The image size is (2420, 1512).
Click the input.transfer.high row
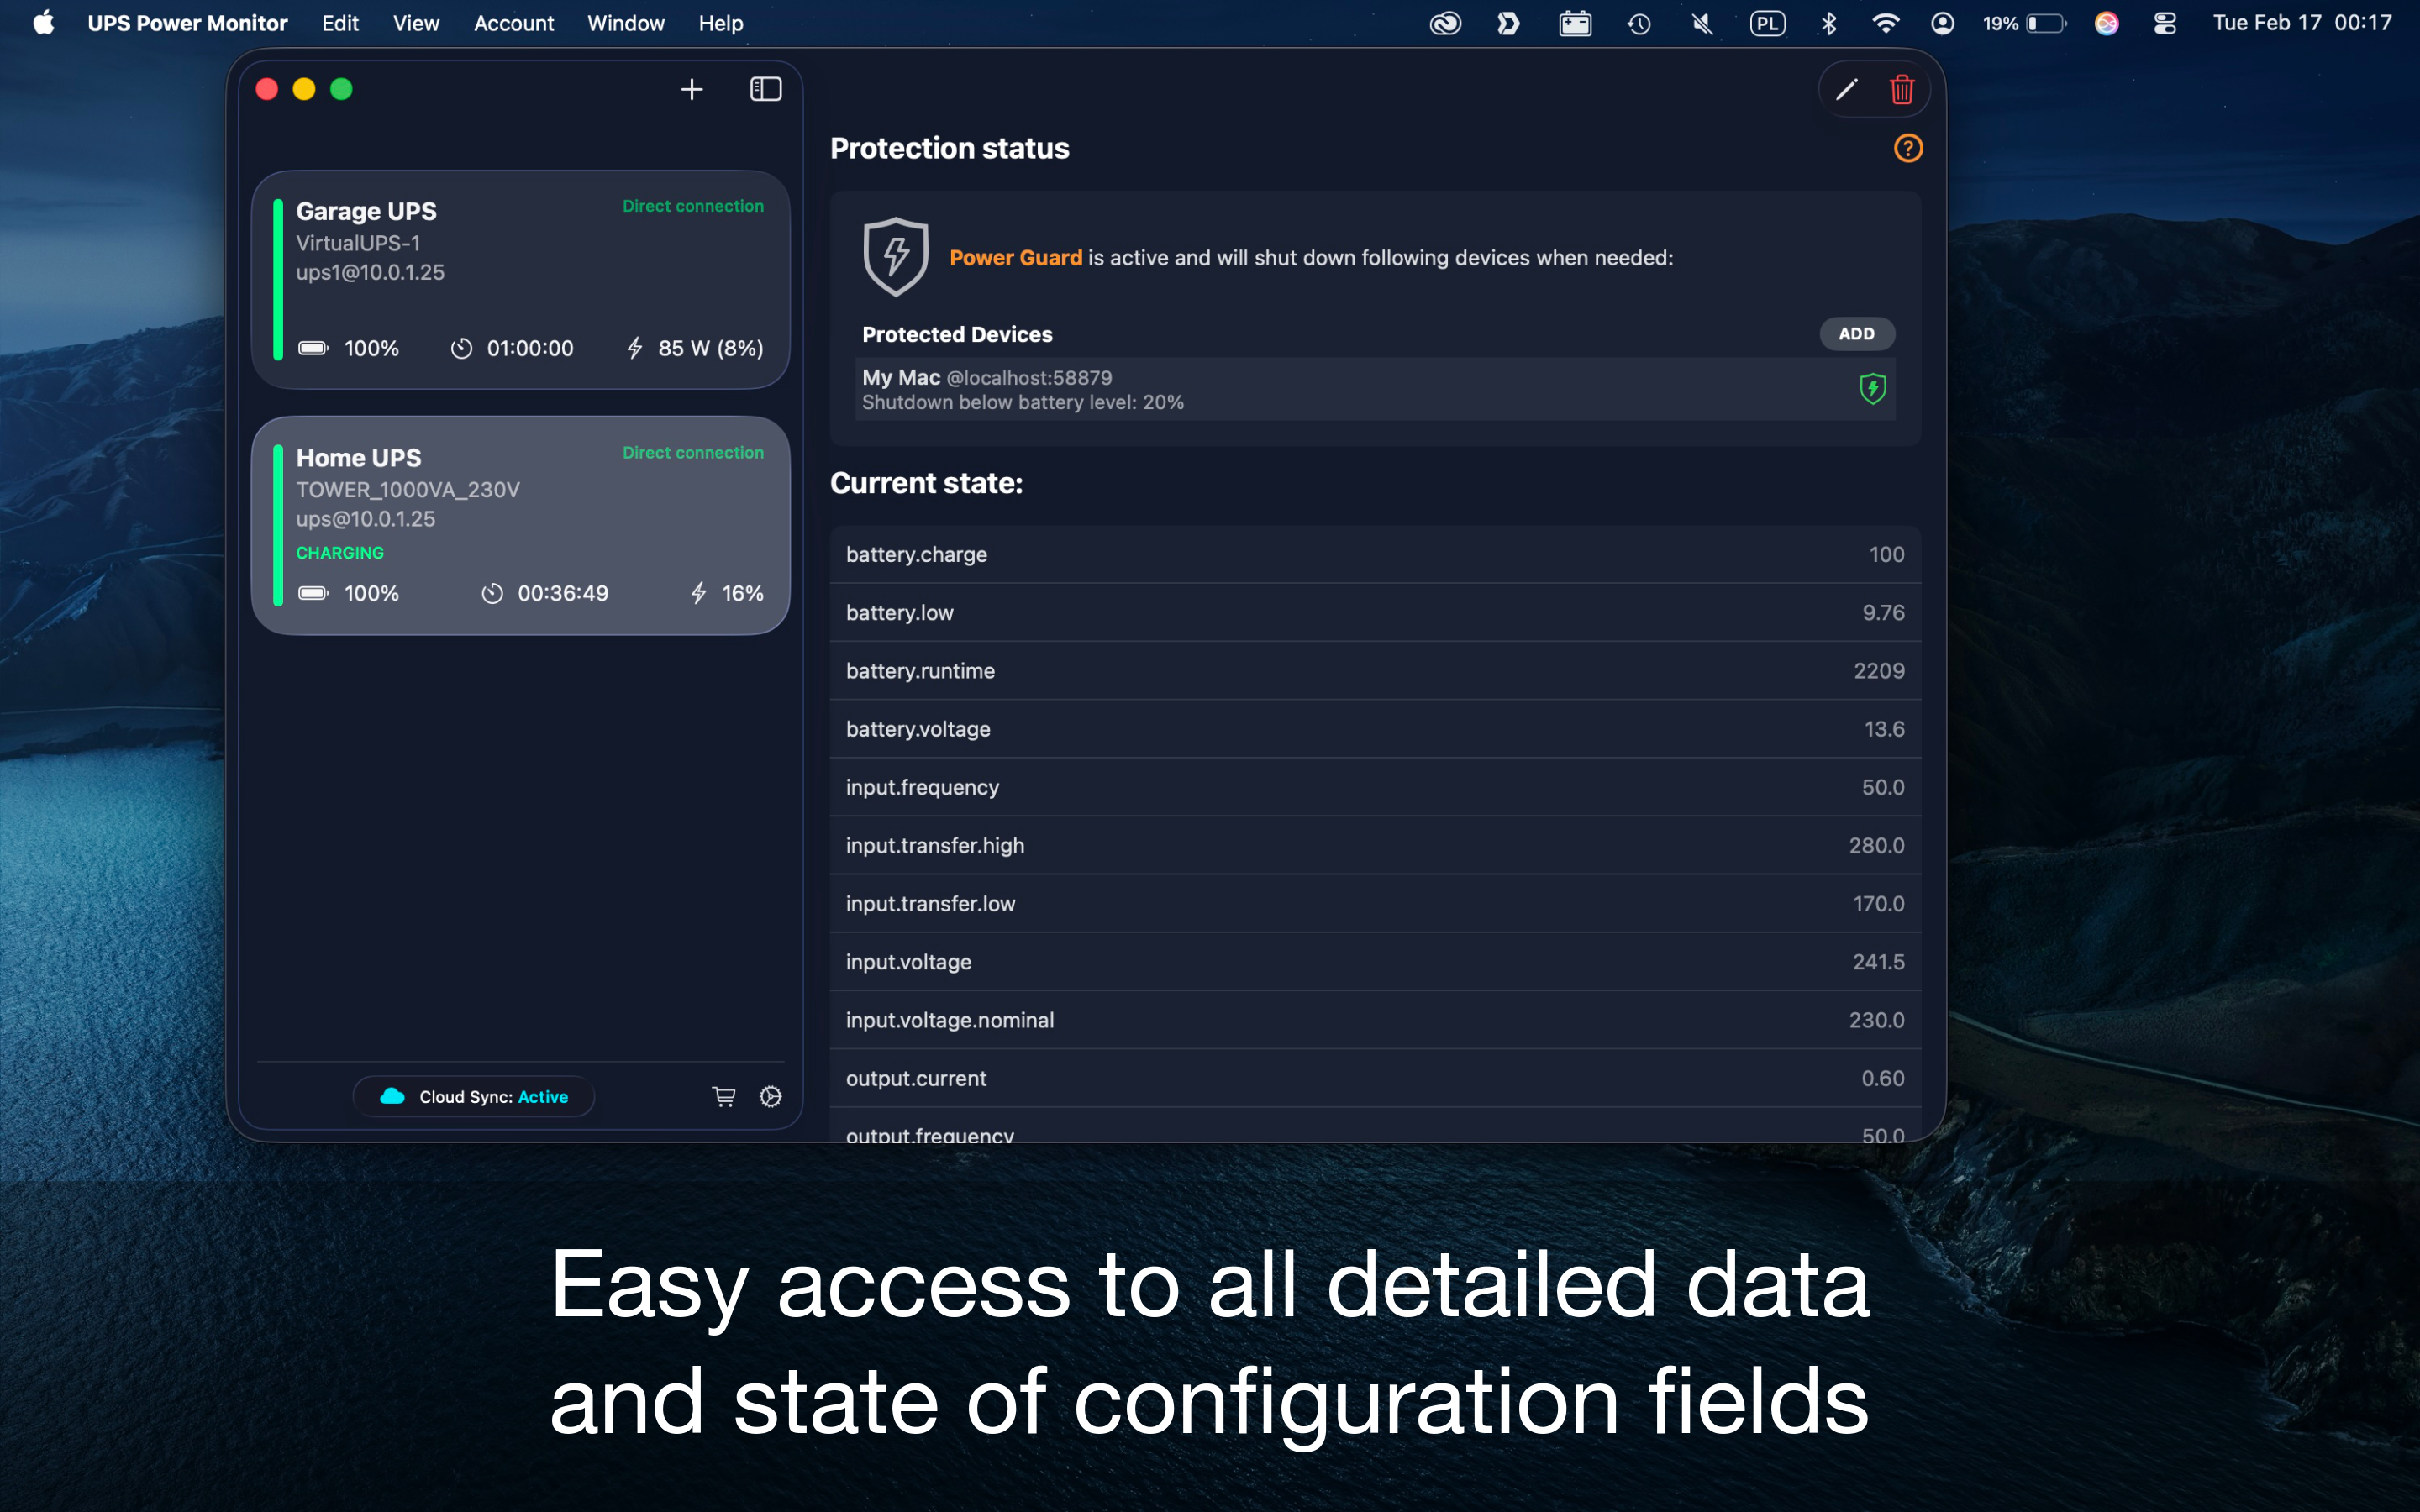click(x=1375, y=845)
